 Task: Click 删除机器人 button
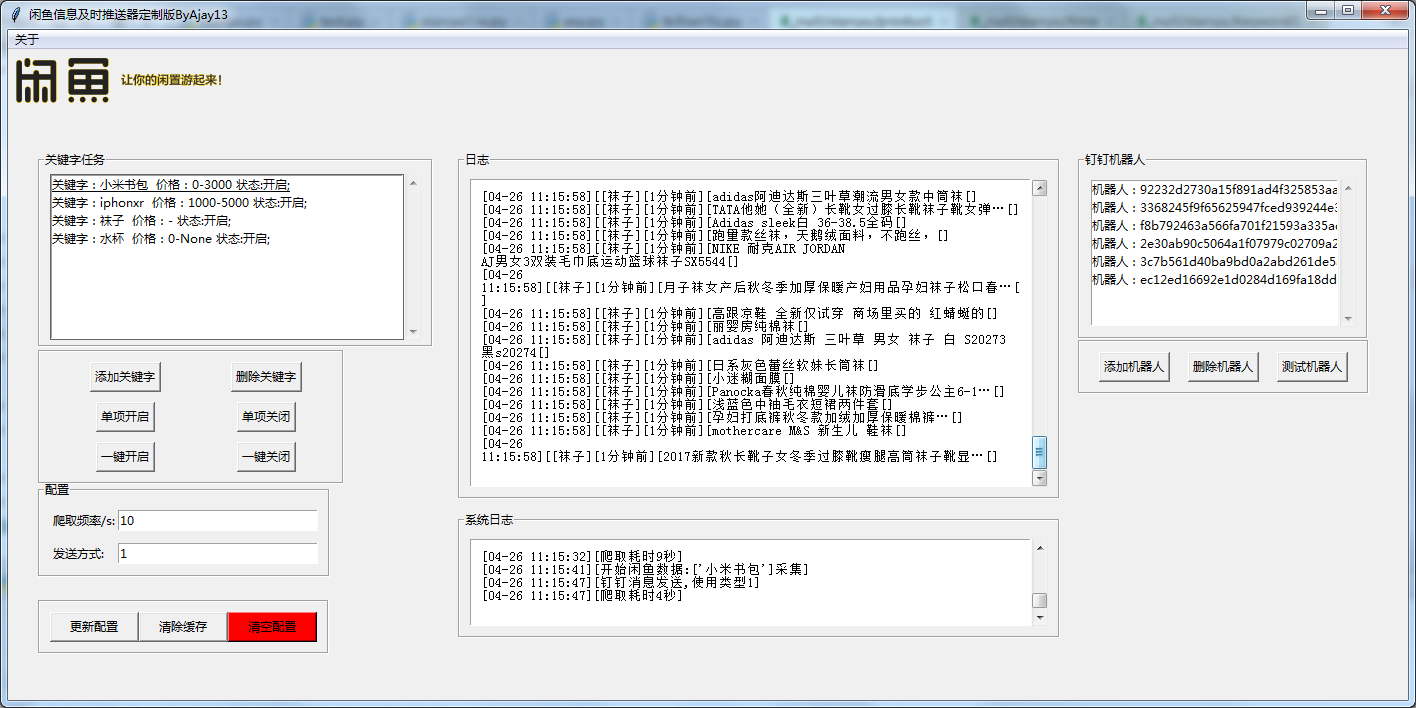(x=1222, y=367)
